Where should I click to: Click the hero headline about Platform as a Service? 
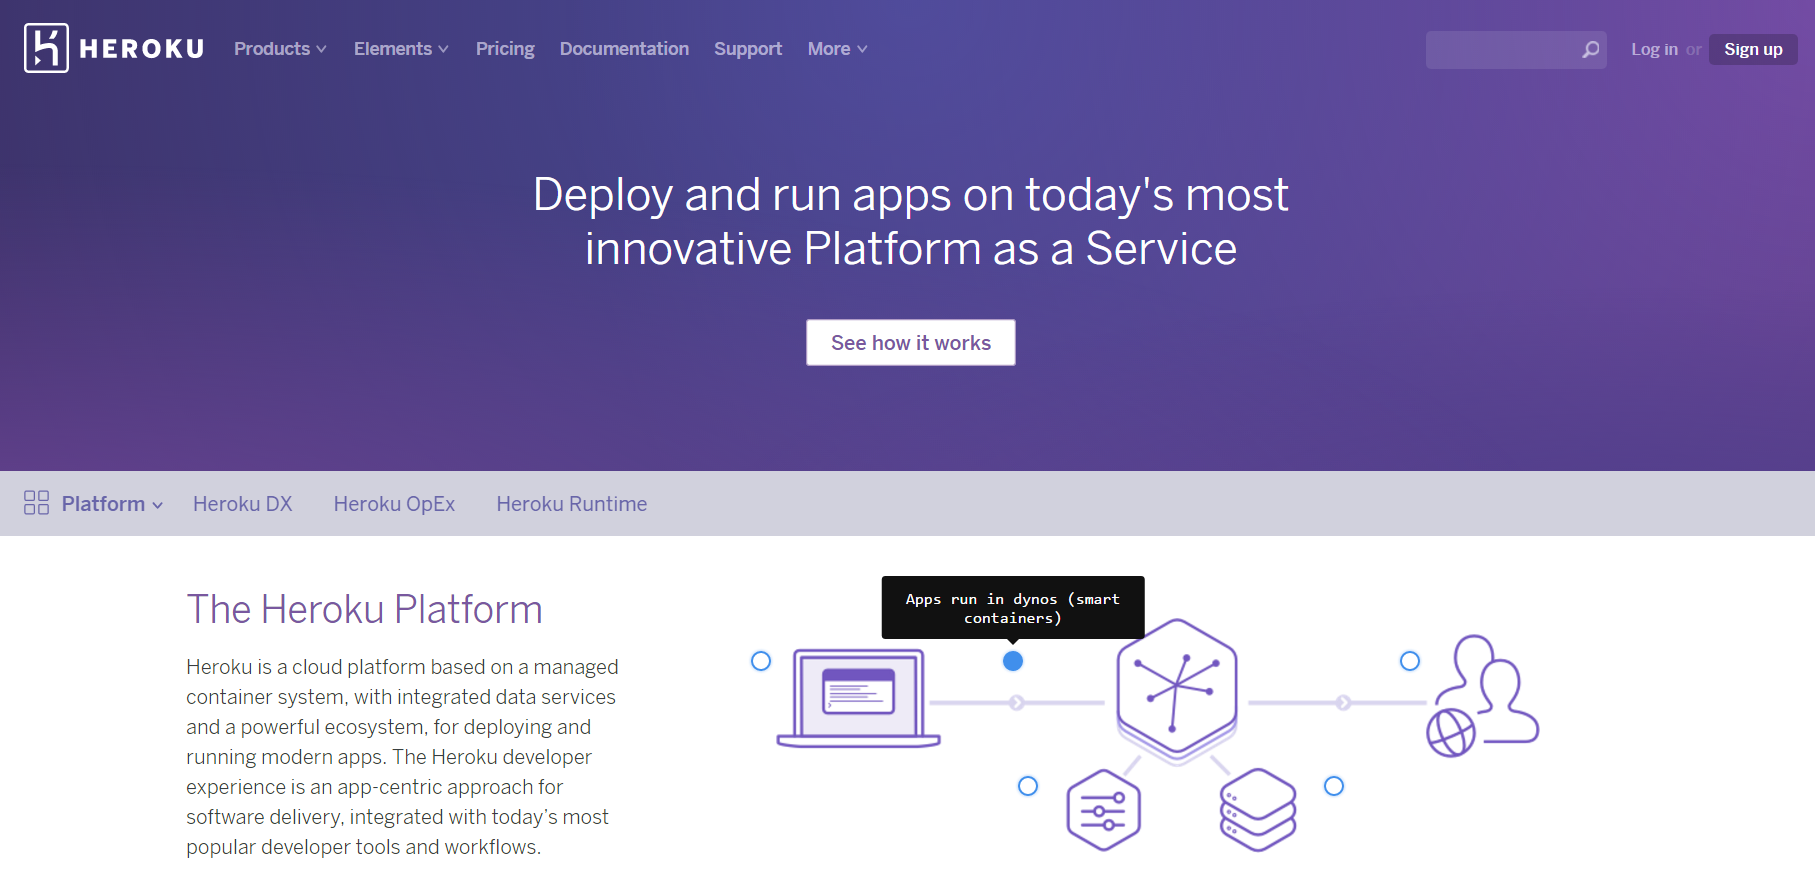(911, 221)
